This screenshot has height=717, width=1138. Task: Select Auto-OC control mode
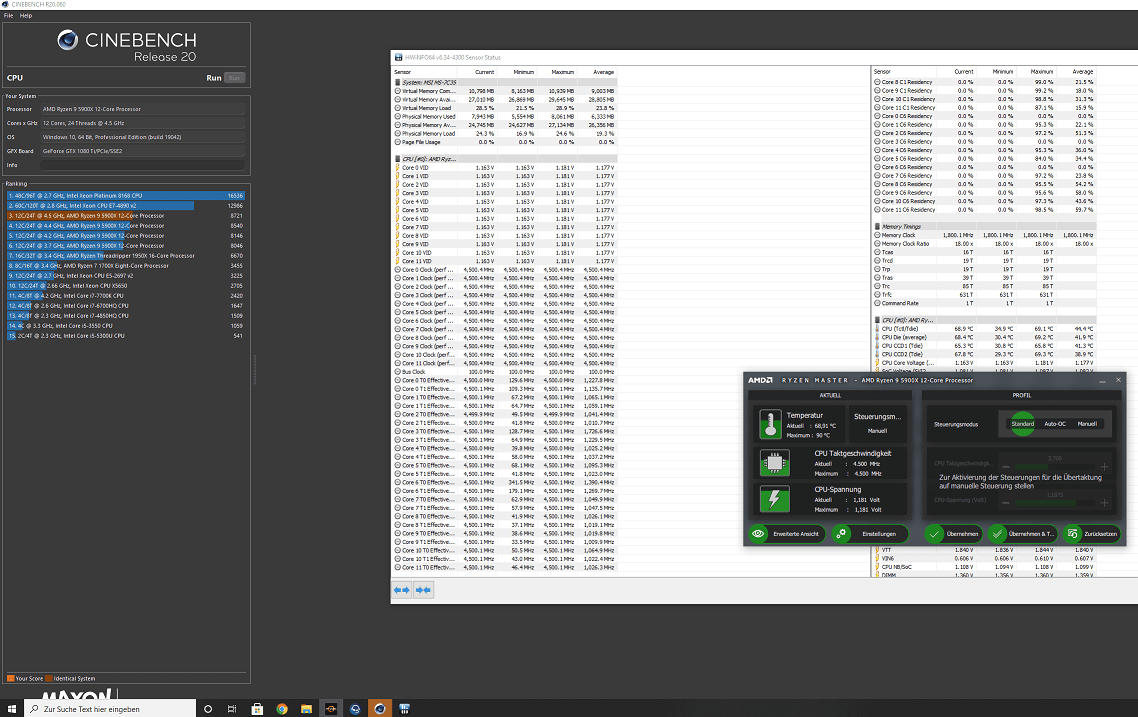tap(1055, 424)
